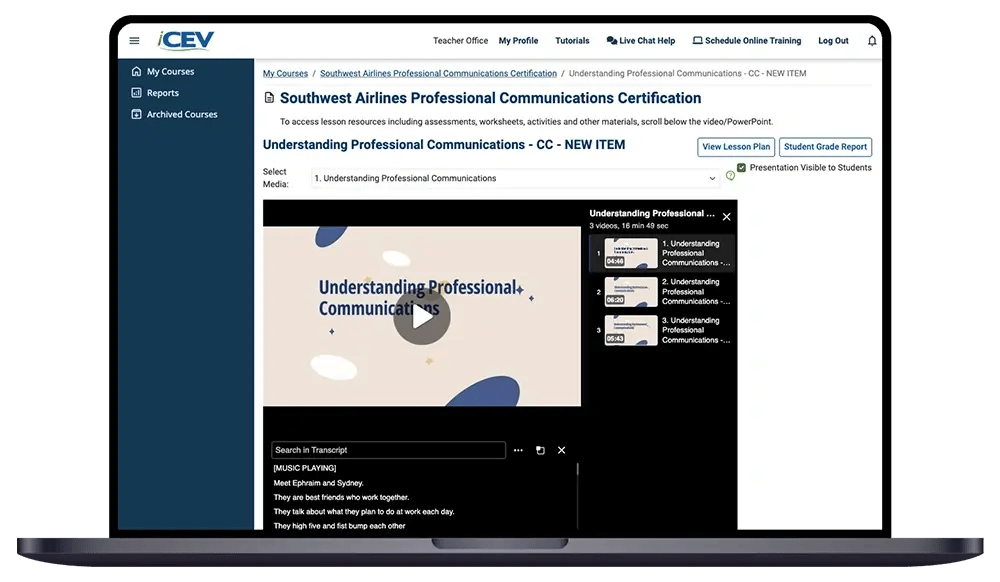Pop out the transcript panel
1000x582 pixels.
point(540,450)
